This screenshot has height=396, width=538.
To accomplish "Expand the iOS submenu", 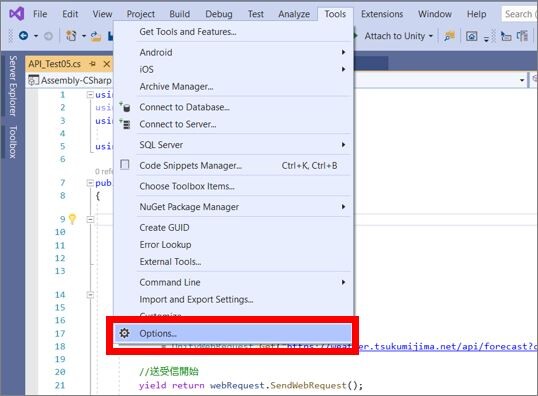I will 343,69.
